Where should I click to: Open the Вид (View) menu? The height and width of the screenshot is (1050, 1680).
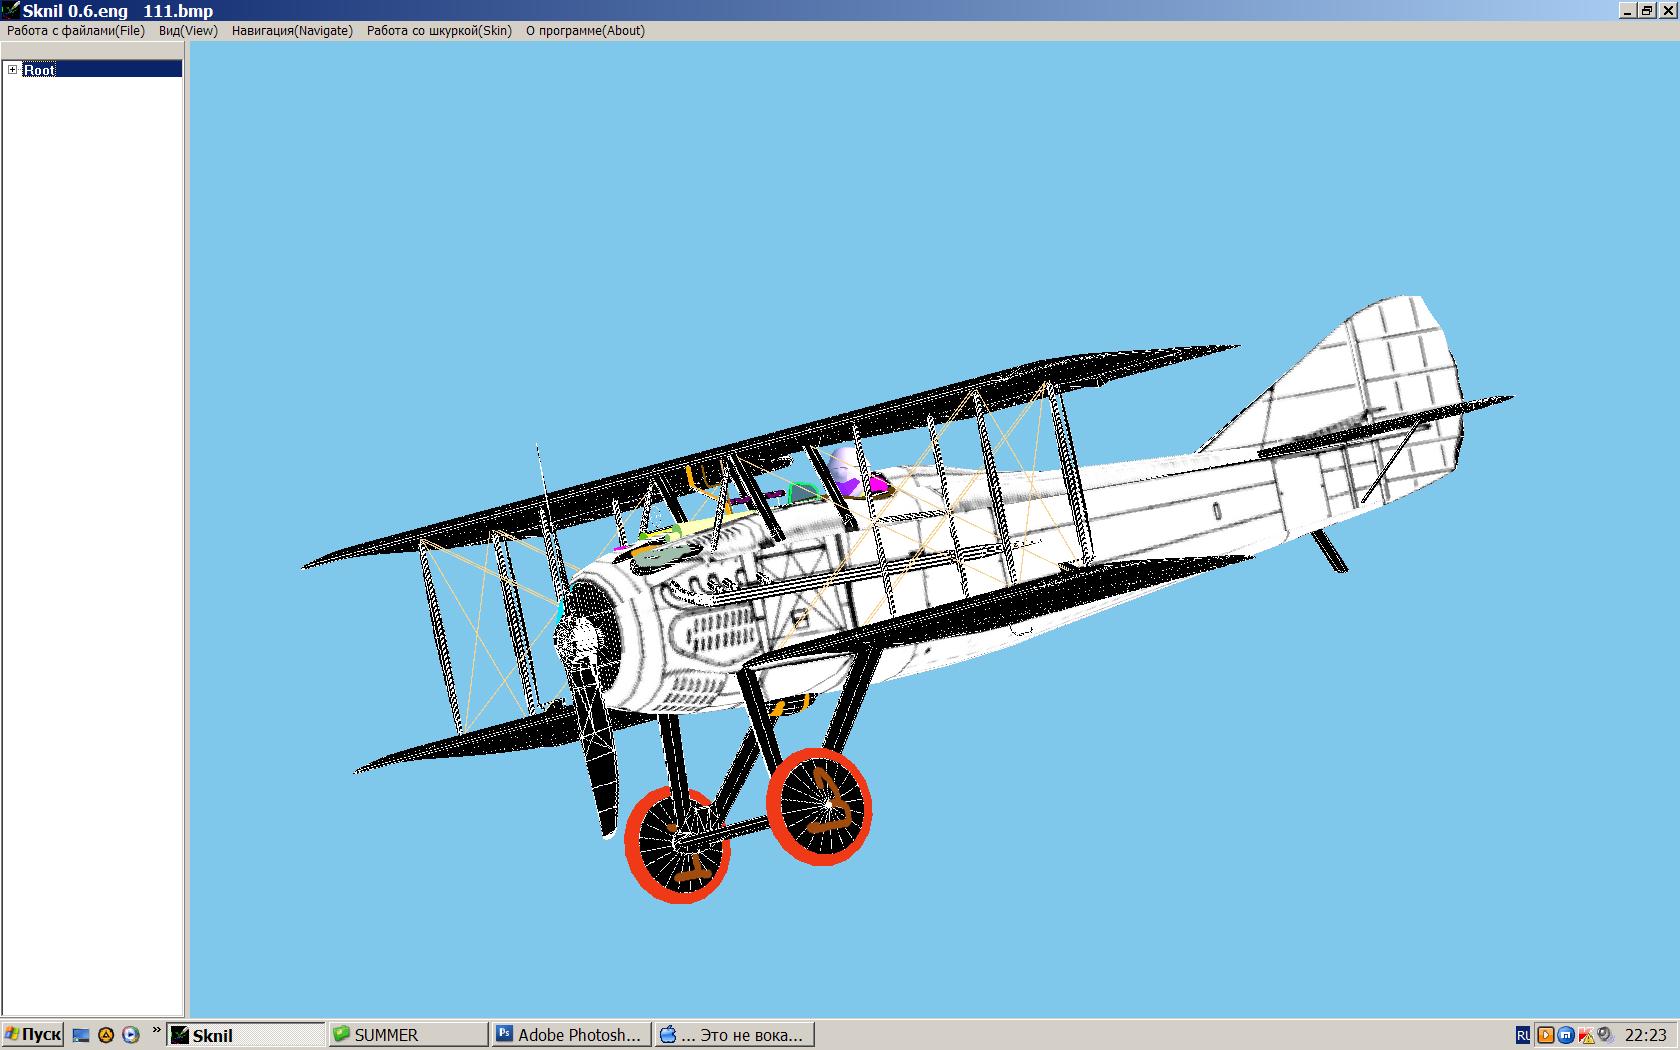(188, 31)
